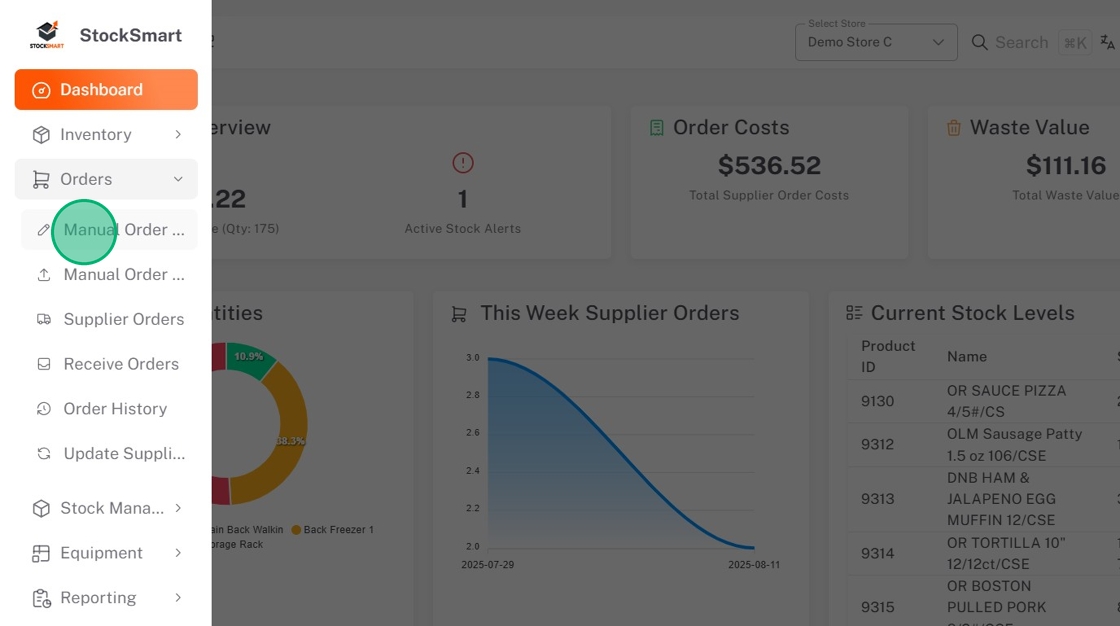Expand the Inventory submenu chevron
Viewport: 1120px width, 626px height.
178,134
